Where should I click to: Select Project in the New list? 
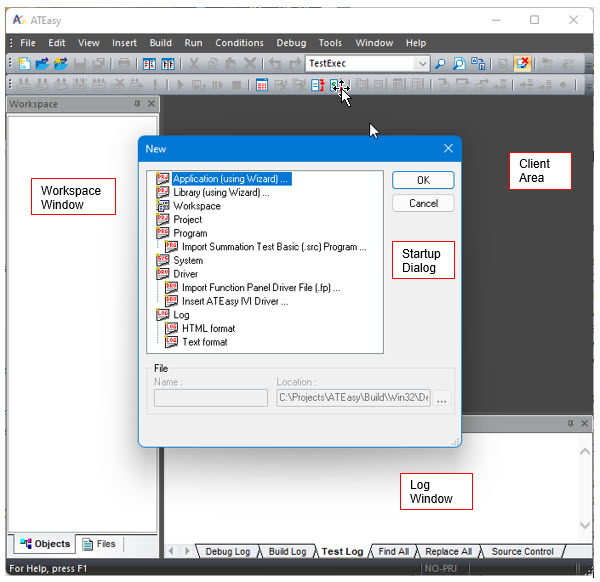click(x=187, y=220)
